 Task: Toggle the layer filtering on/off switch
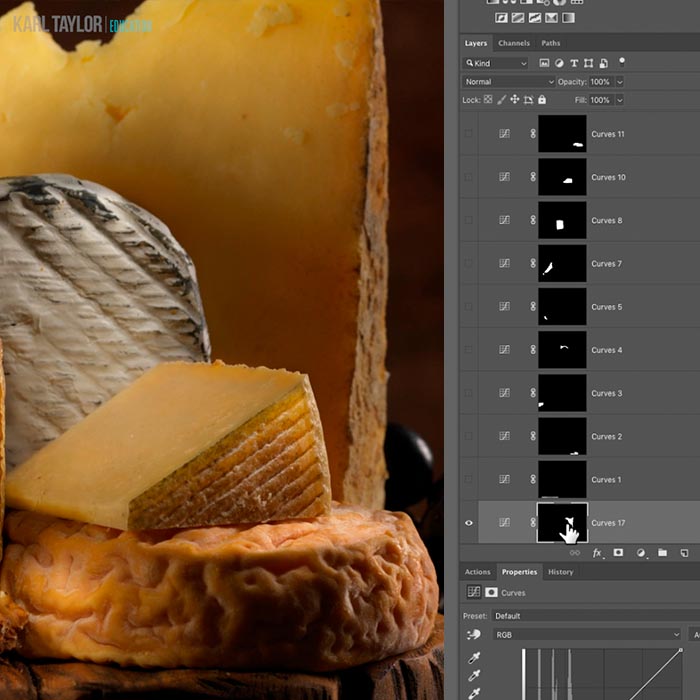[x=621, y=62]
